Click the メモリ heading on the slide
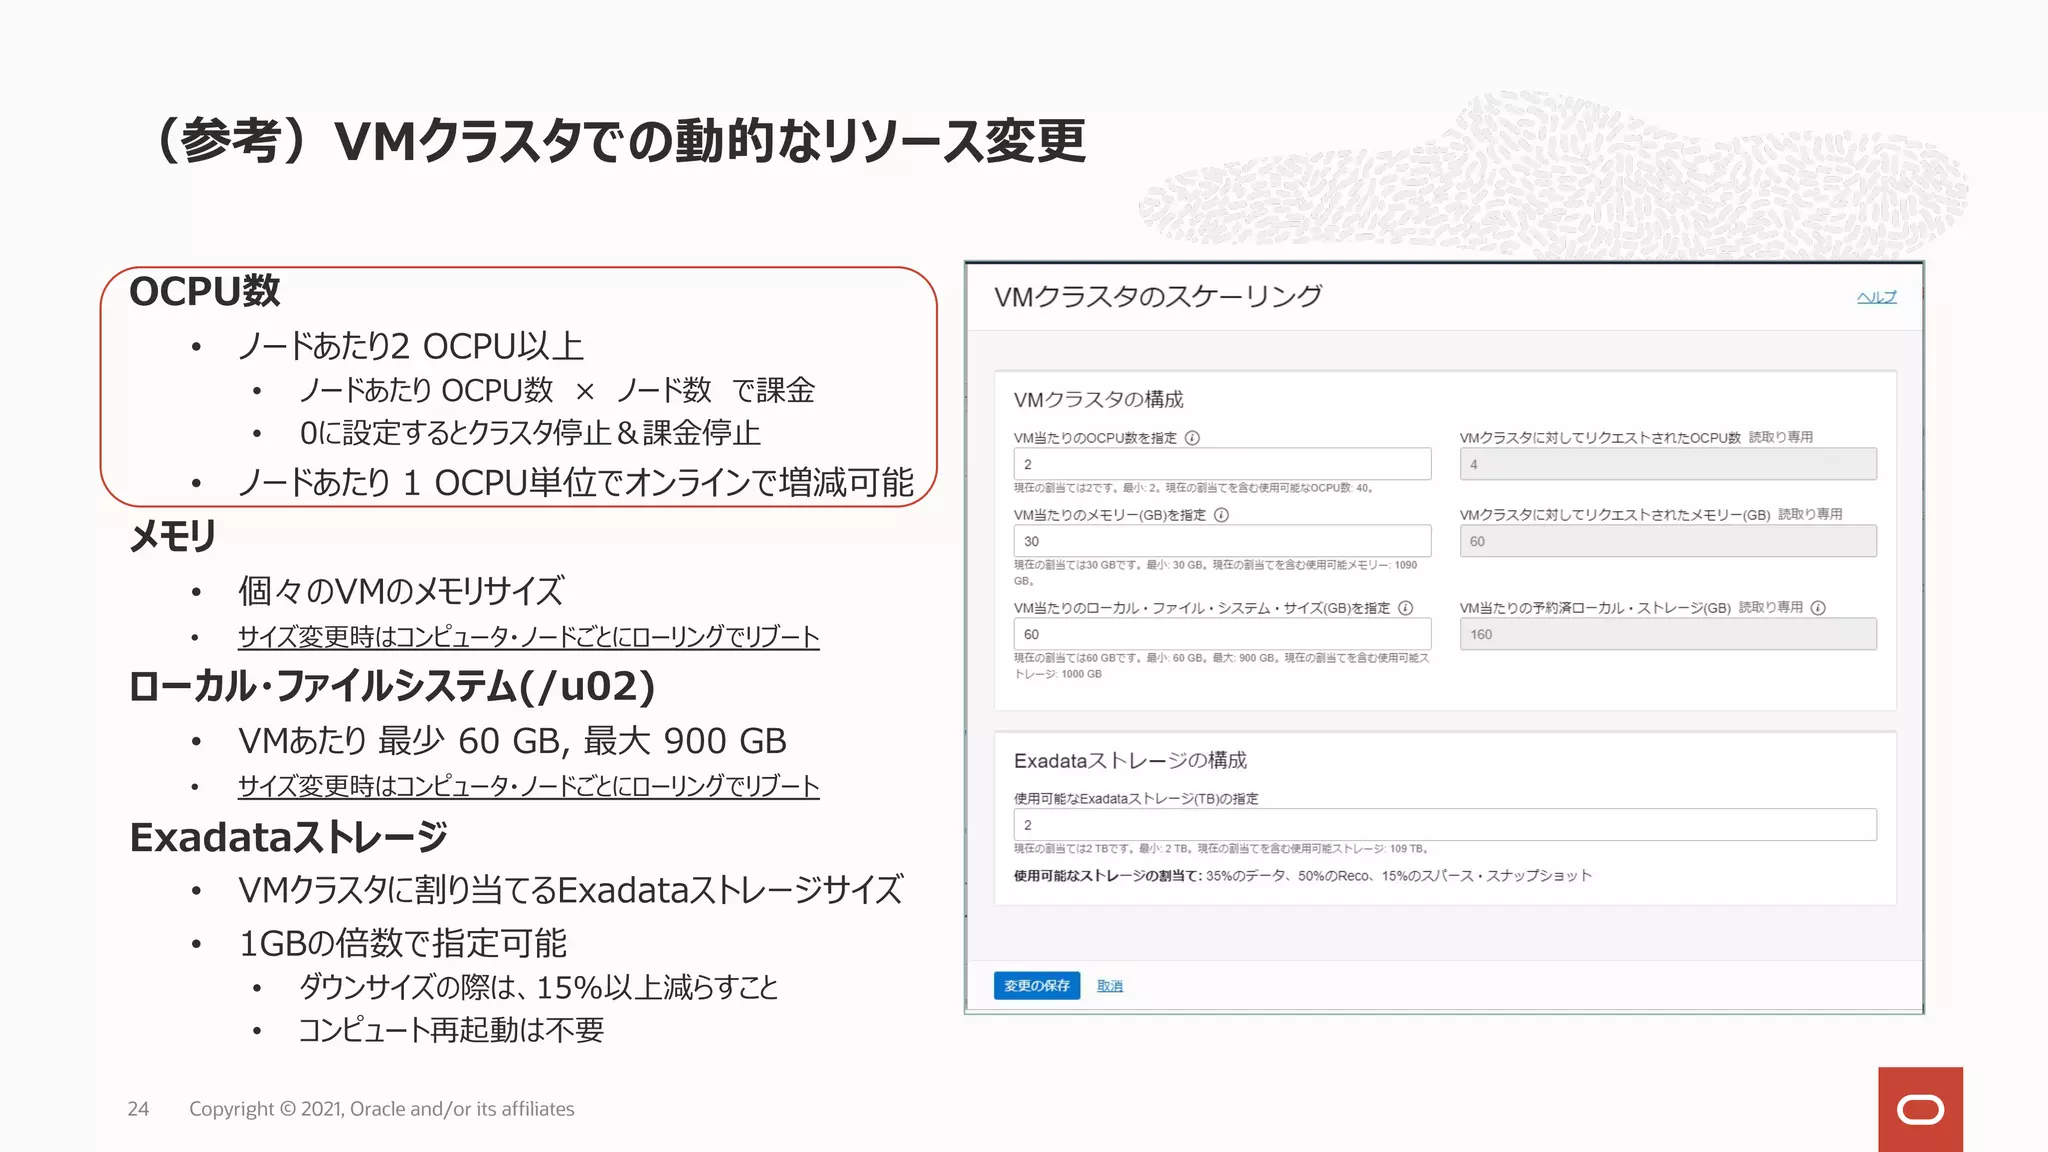This screenshot has height=1152, width=2048. pos(173,536)
